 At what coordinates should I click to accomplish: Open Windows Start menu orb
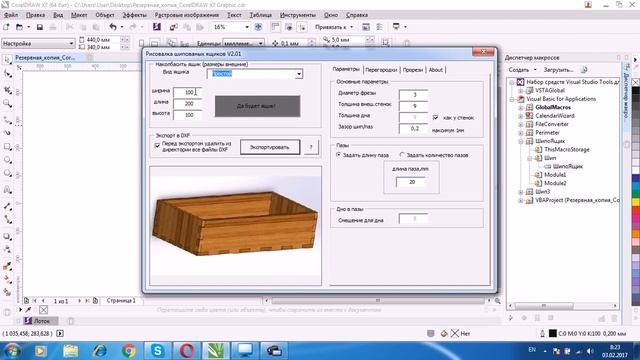click(12, 351)
